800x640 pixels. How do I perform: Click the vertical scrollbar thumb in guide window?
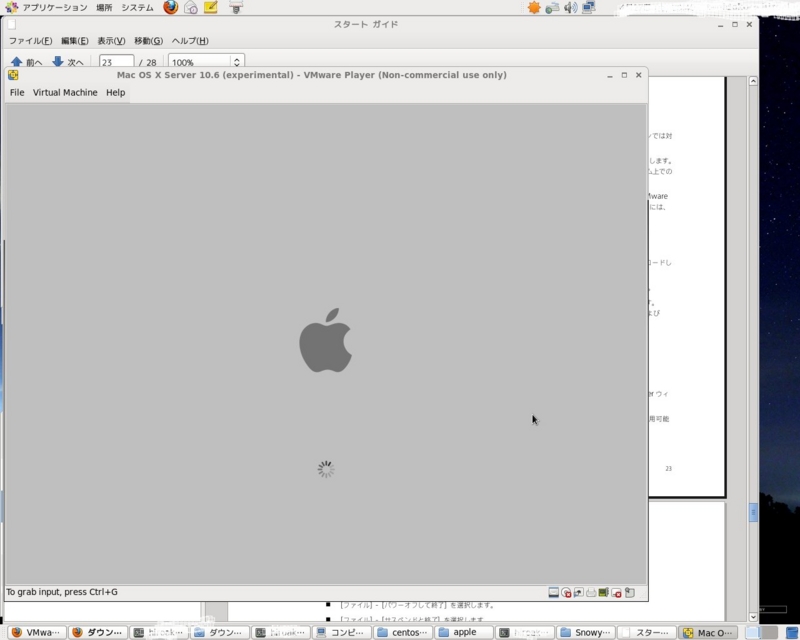pos(753,513)
